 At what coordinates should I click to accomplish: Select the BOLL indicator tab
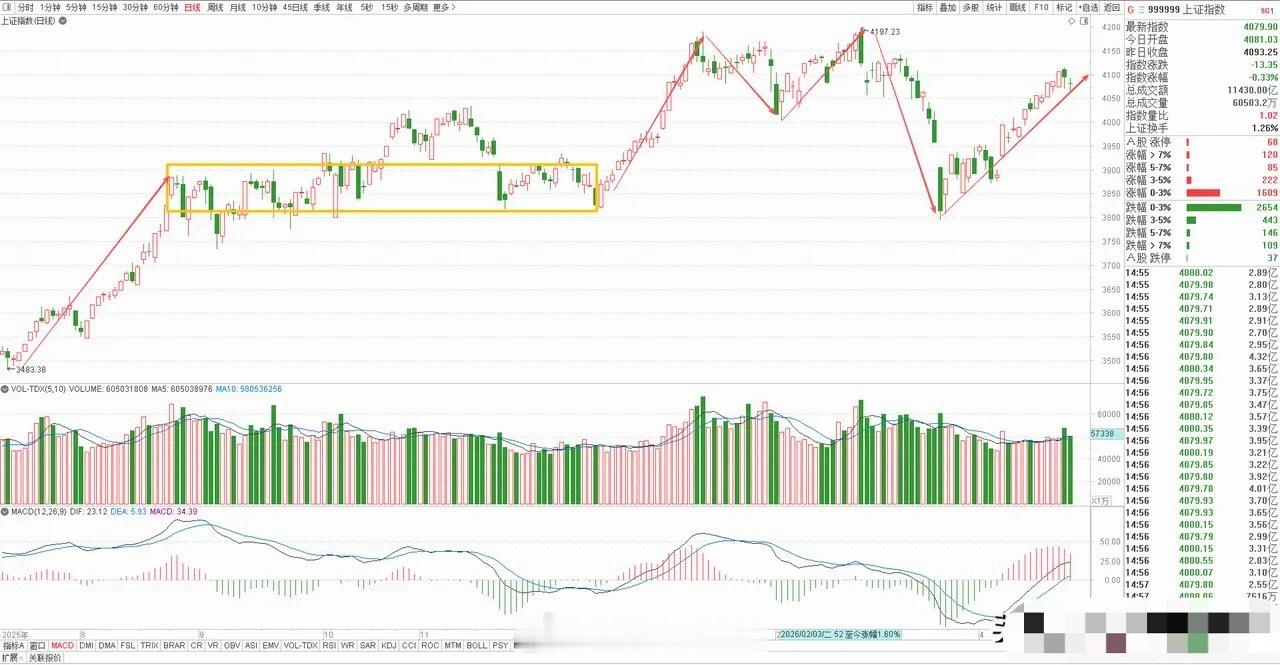[477, 646]
